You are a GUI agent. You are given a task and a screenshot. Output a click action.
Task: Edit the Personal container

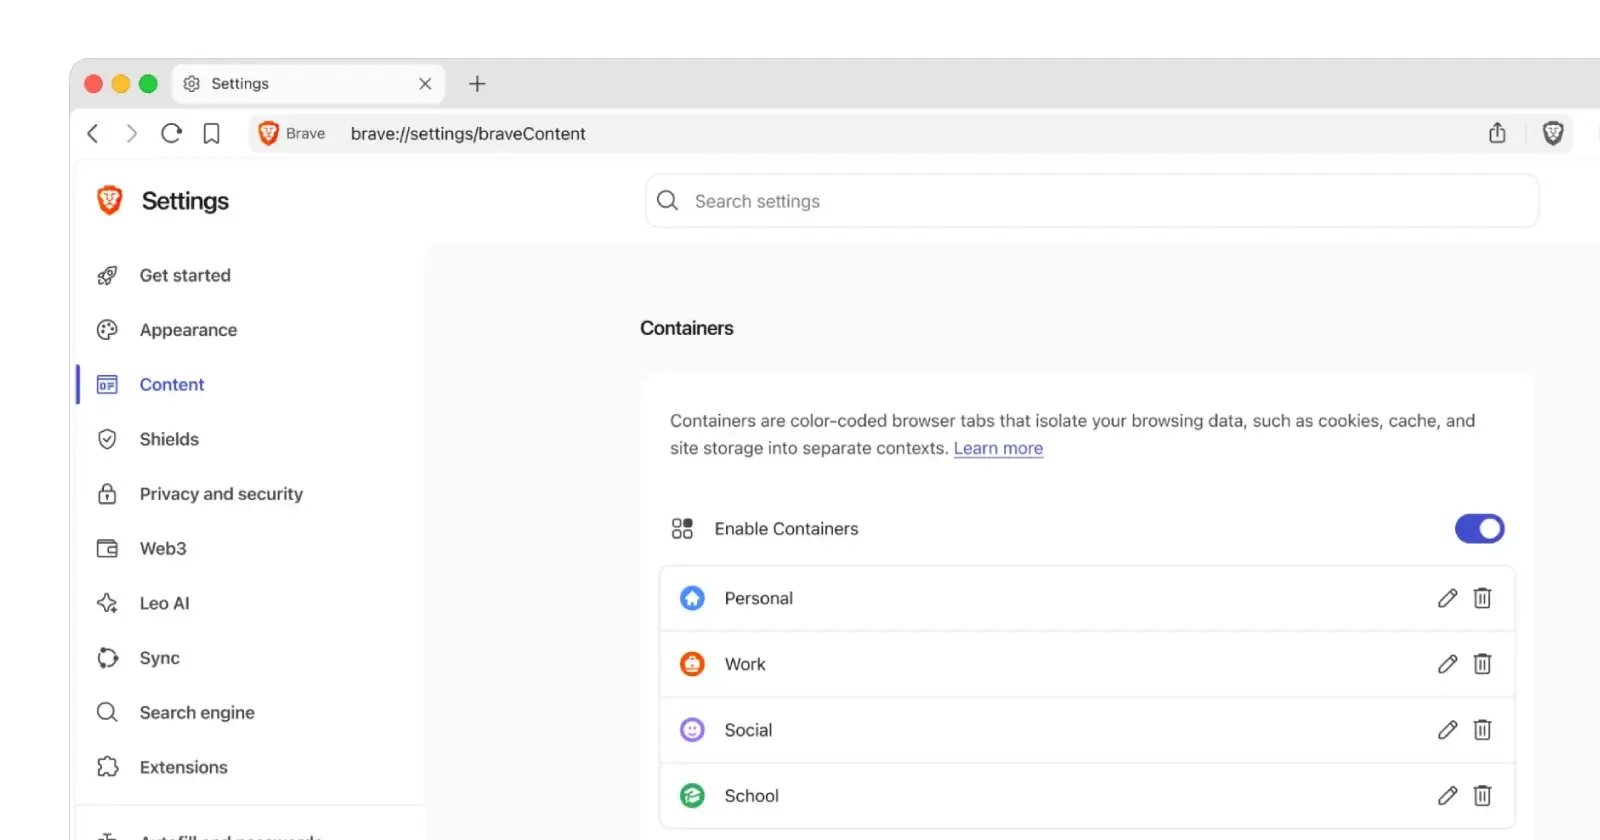click(x=1447, y=598)
